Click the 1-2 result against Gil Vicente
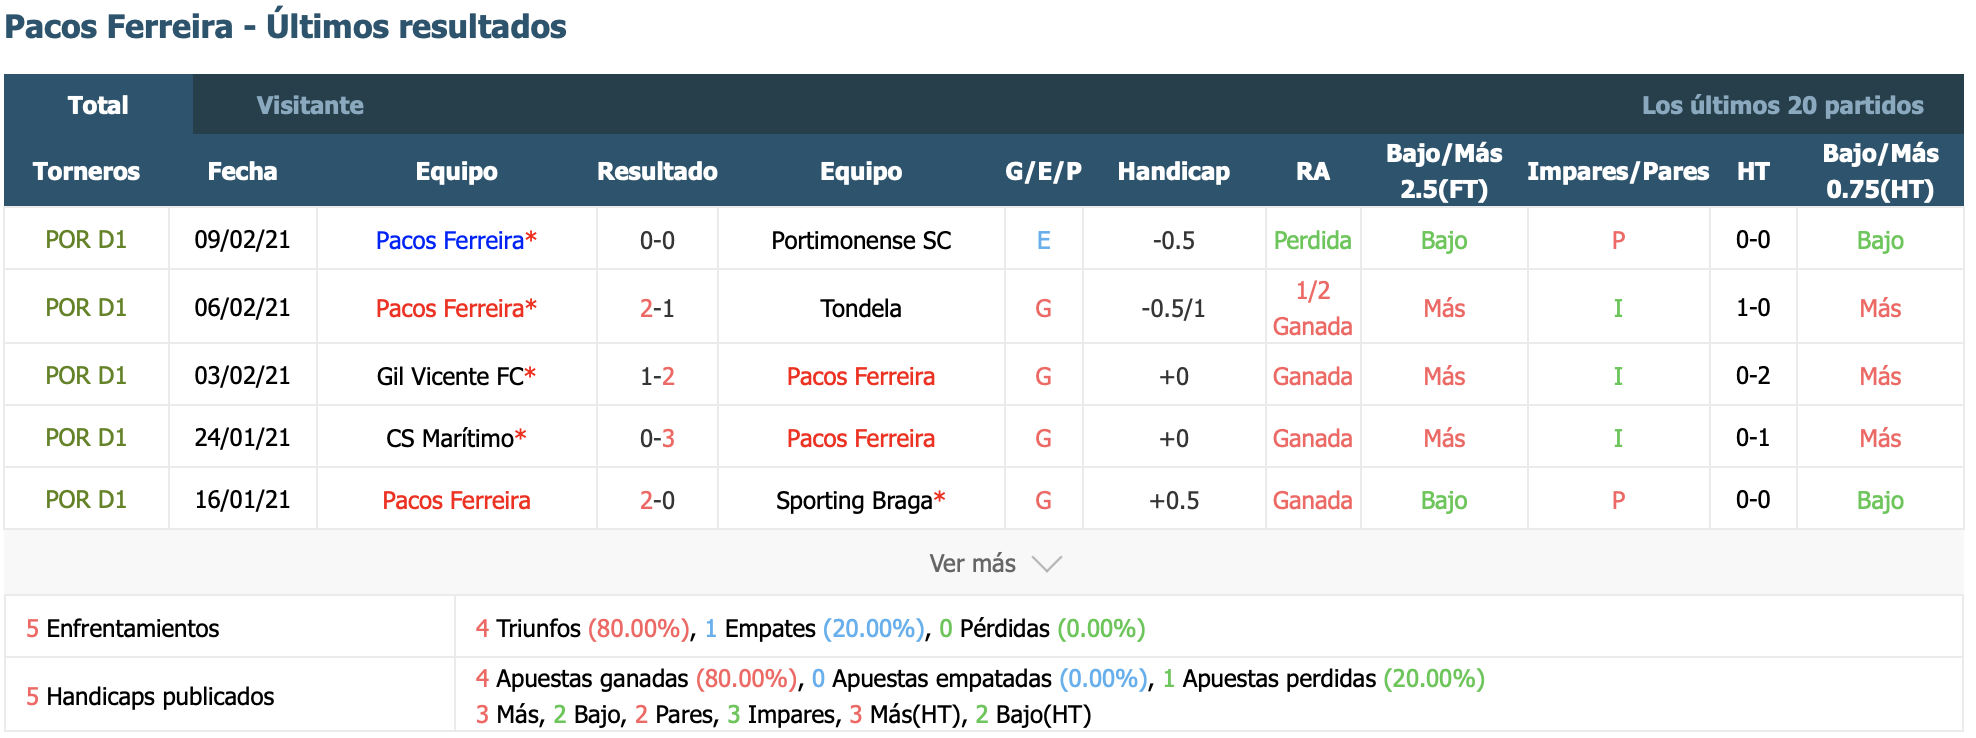This screenshot has height=738, width=1976. coord(657,376)
